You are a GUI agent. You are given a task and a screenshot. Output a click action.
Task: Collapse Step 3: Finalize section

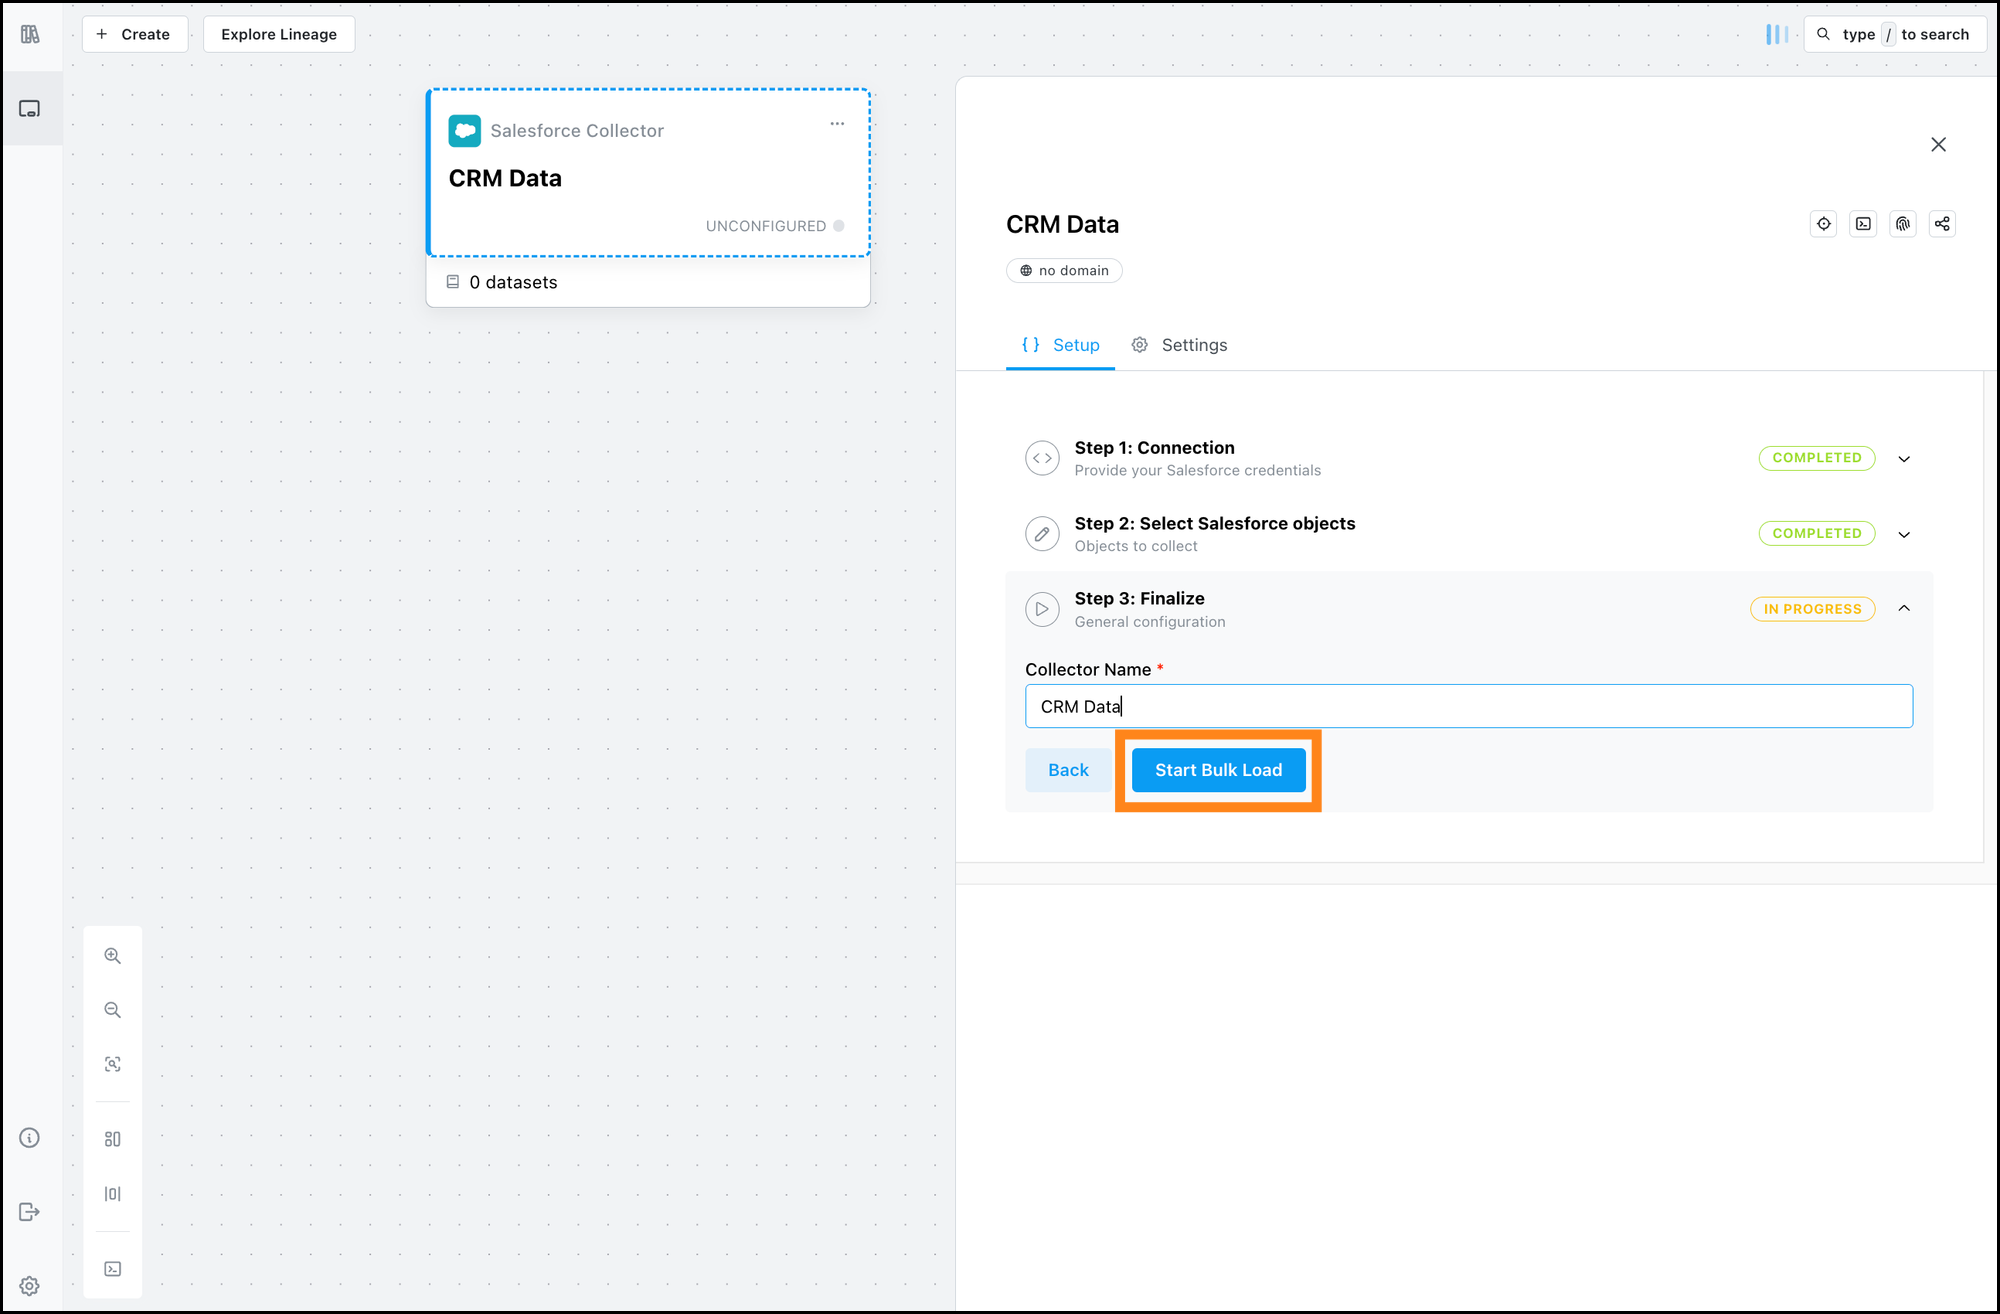coord(1904,609)
